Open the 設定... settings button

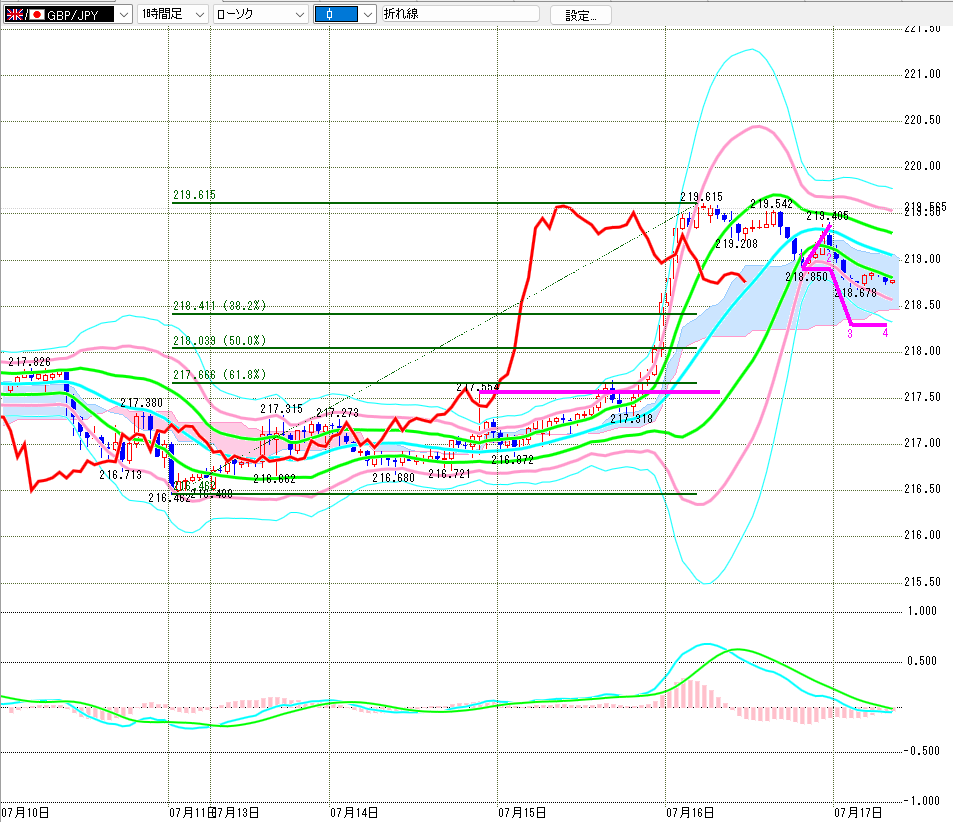580,15
